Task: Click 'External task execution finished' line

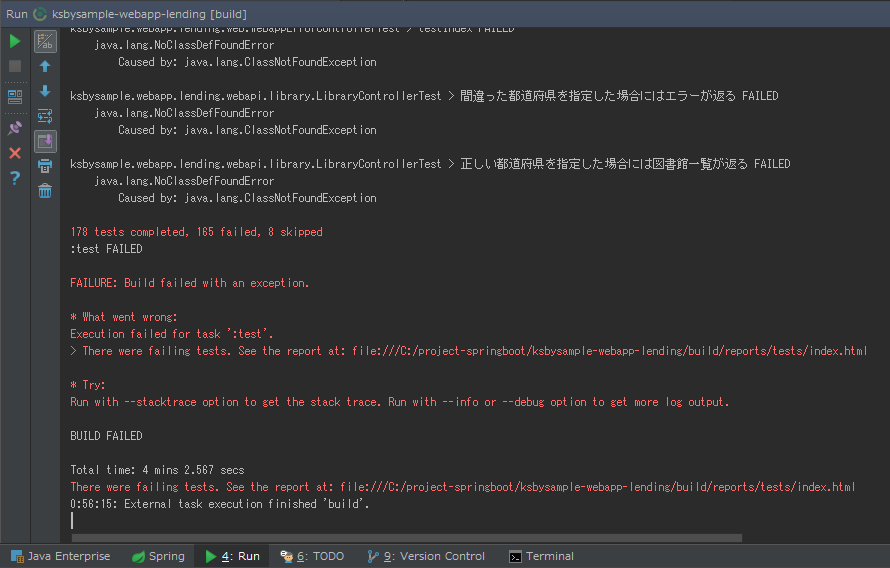Action: 220,504
